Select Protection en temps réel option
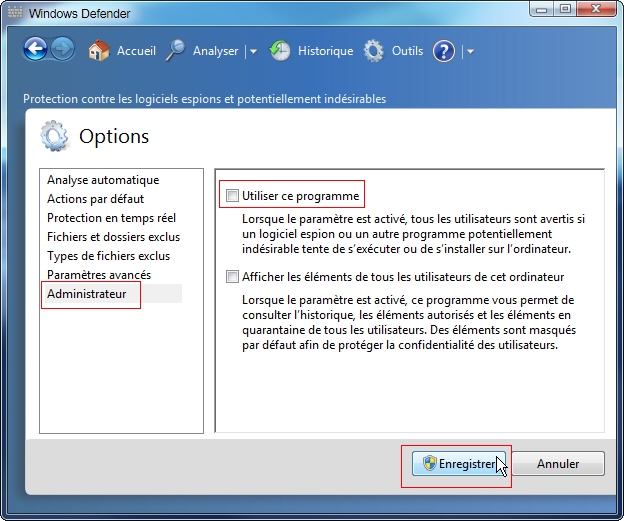 tap(111, 218)
